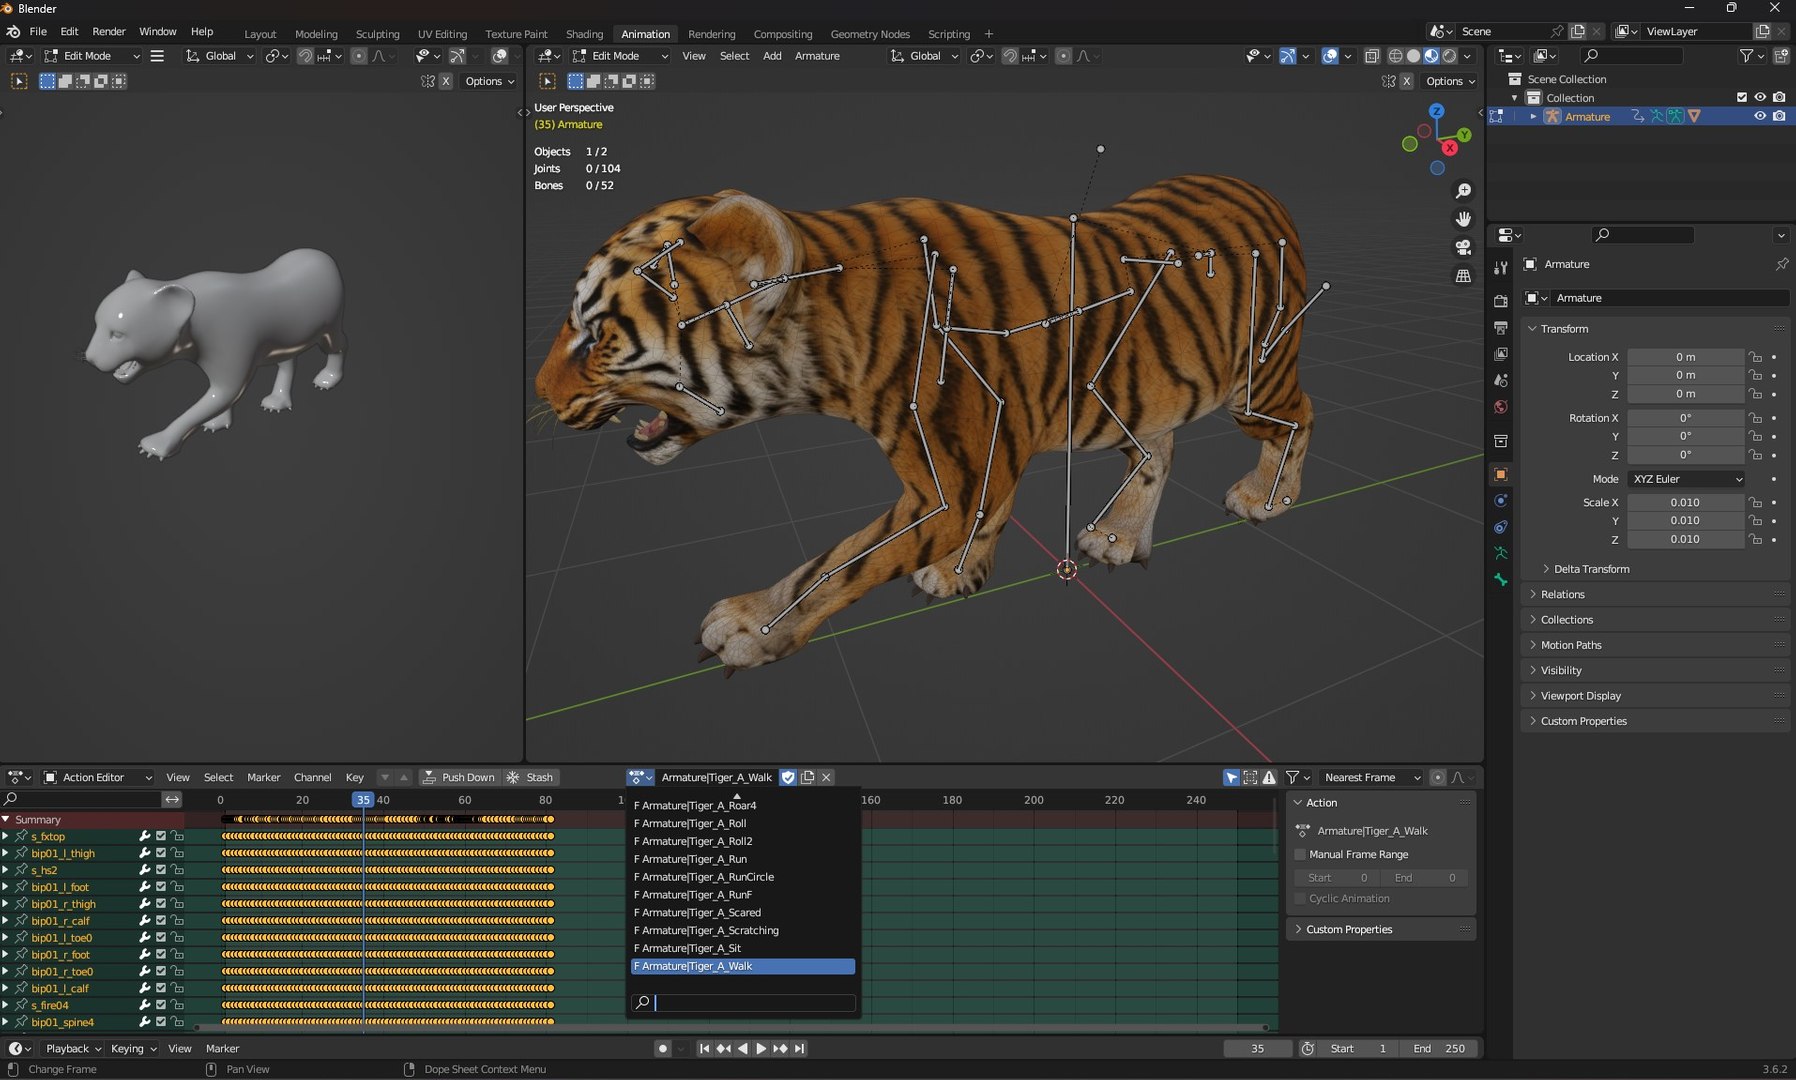Screen dimensions: 1796x1080
Task: Jump to next keyframe
Action: (x=780, y=1048)
